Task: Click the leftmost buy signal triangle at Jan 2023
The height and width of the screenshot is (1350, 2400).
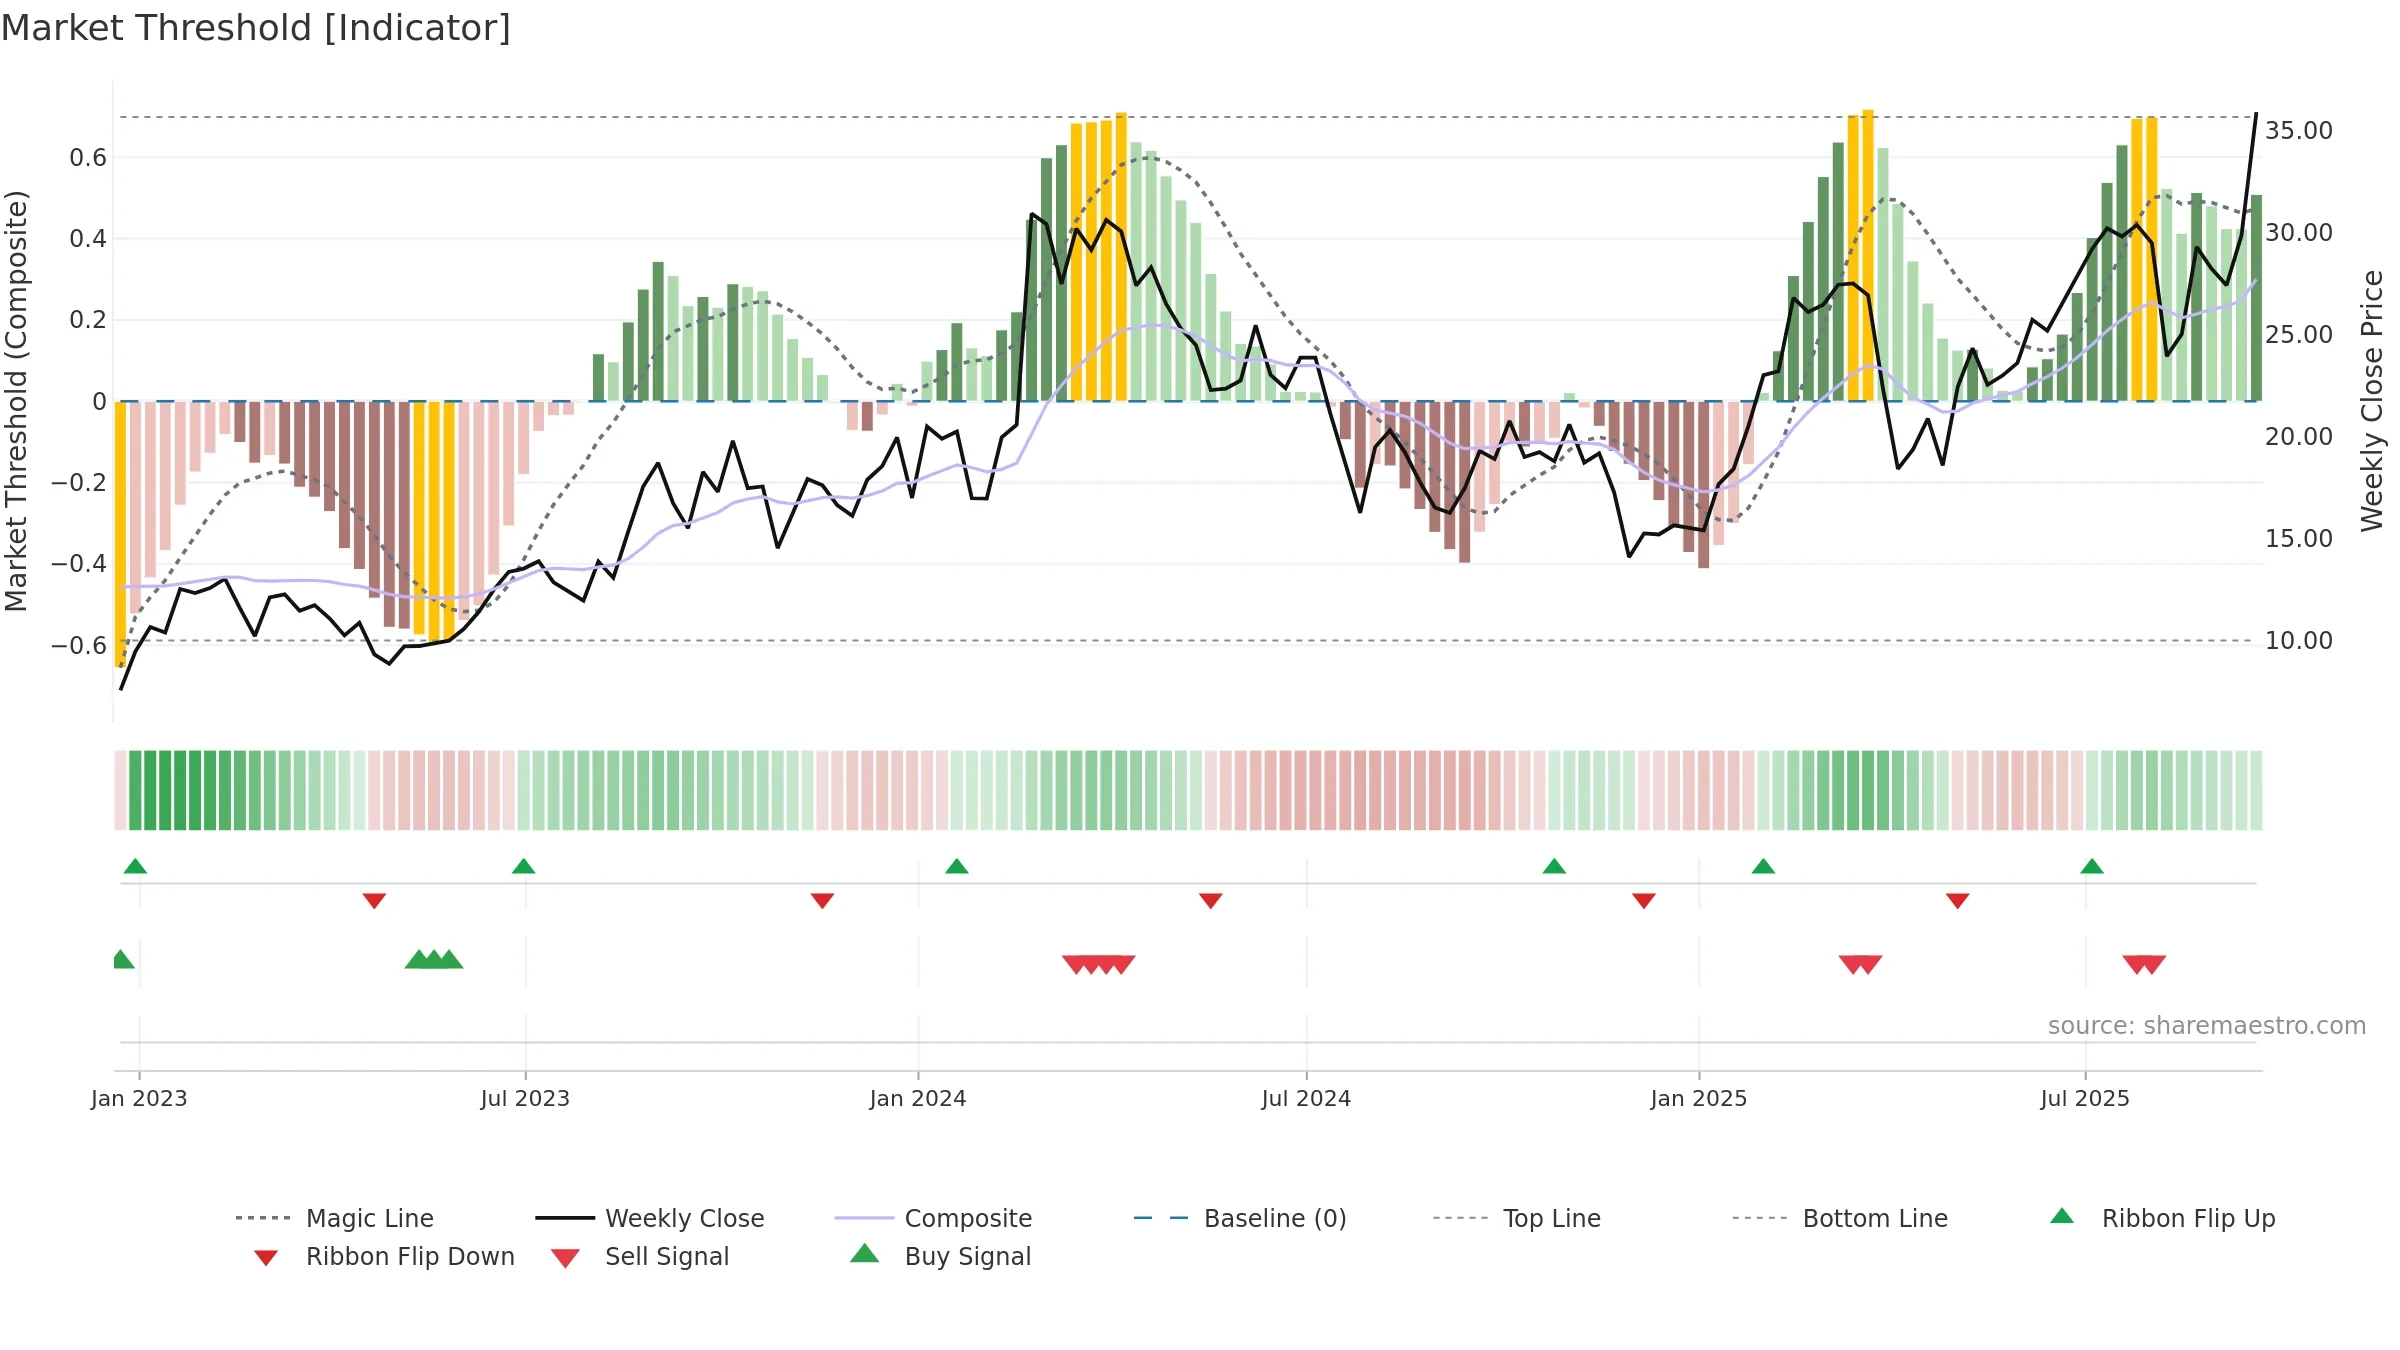Action: (122, 959)
